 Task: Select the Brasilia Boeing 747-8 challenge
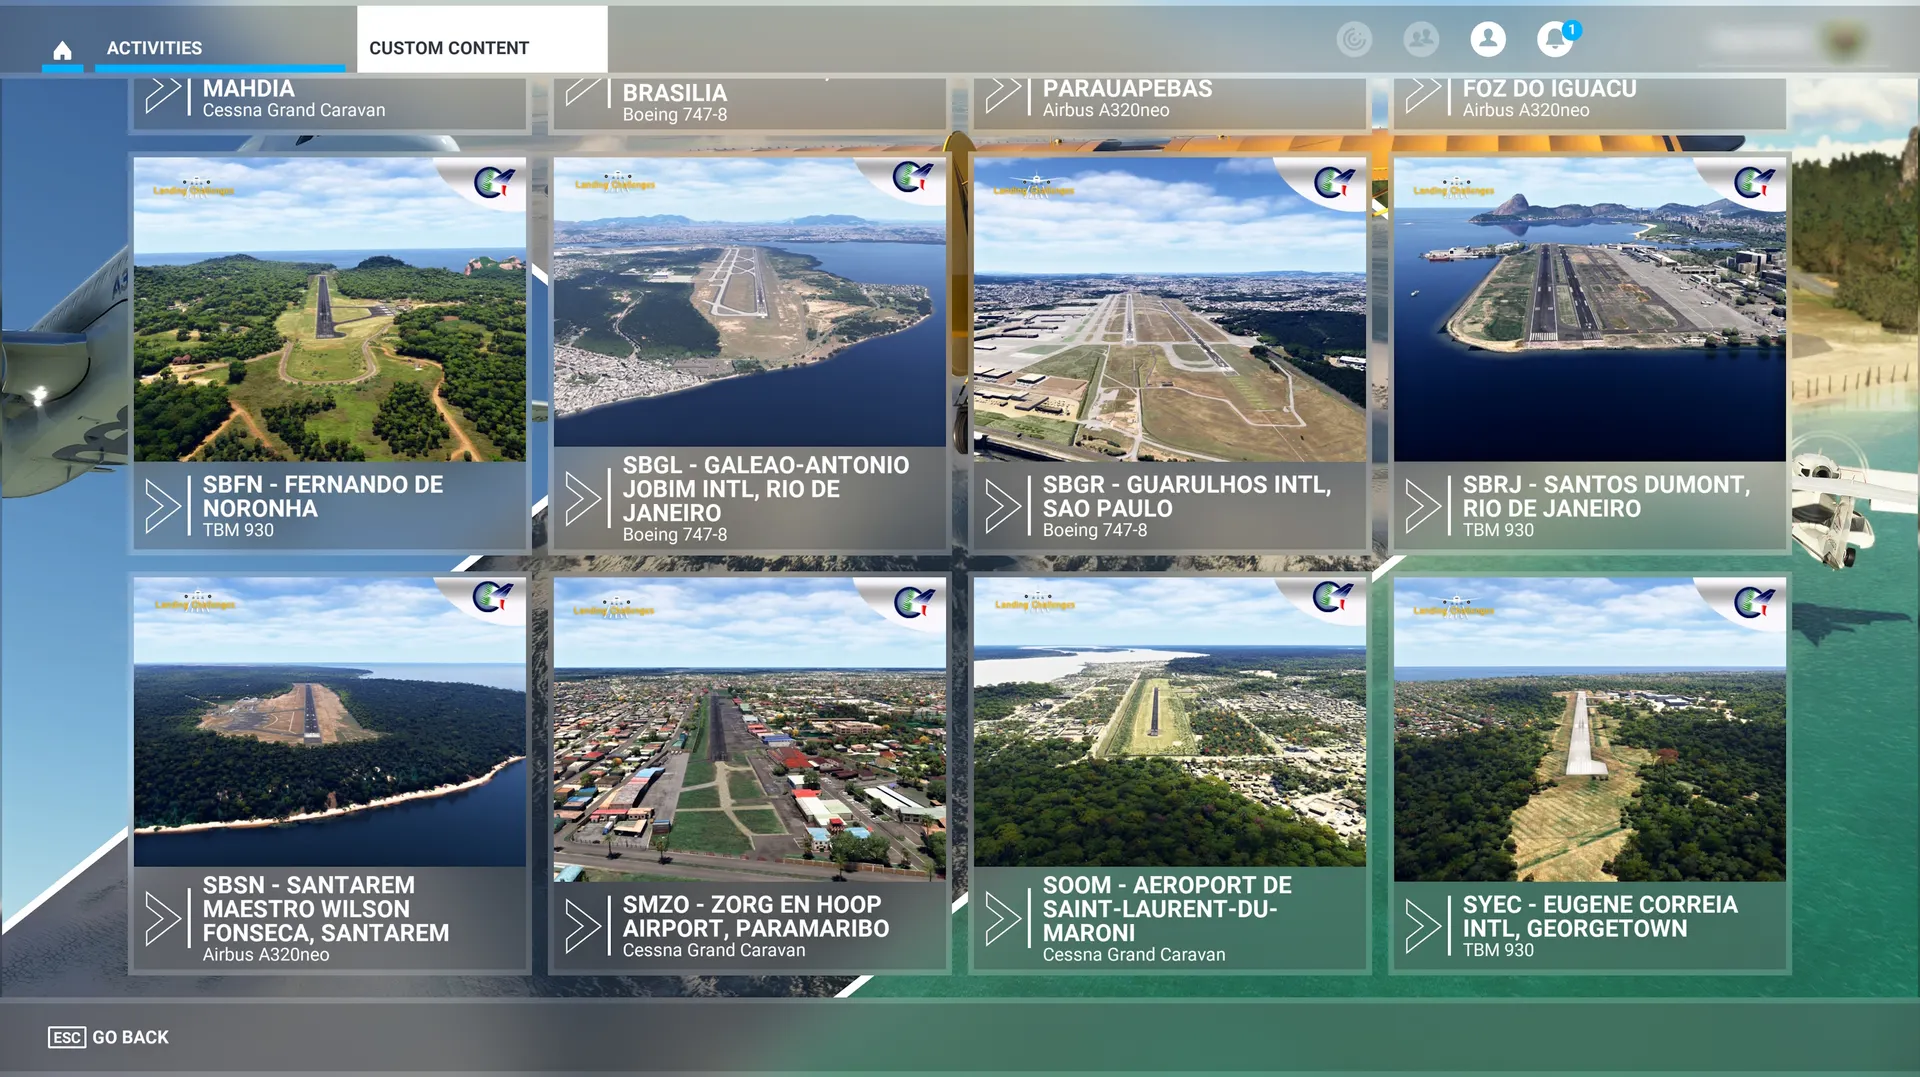point(750,102)
